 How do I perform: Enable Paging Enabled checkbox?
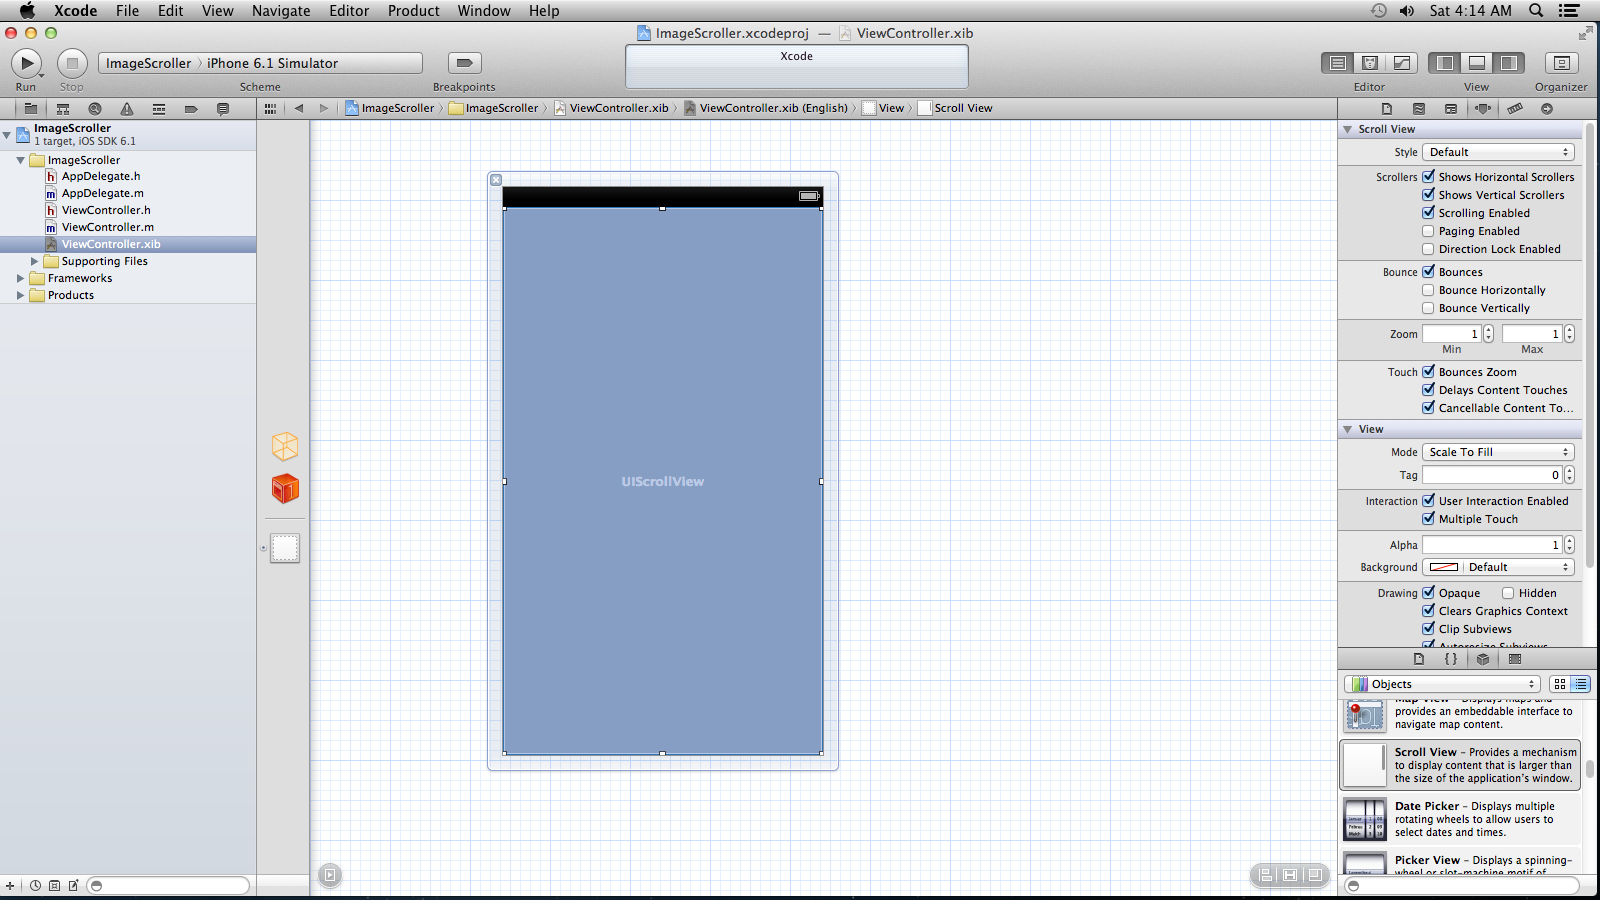[x=1429, y=231]
